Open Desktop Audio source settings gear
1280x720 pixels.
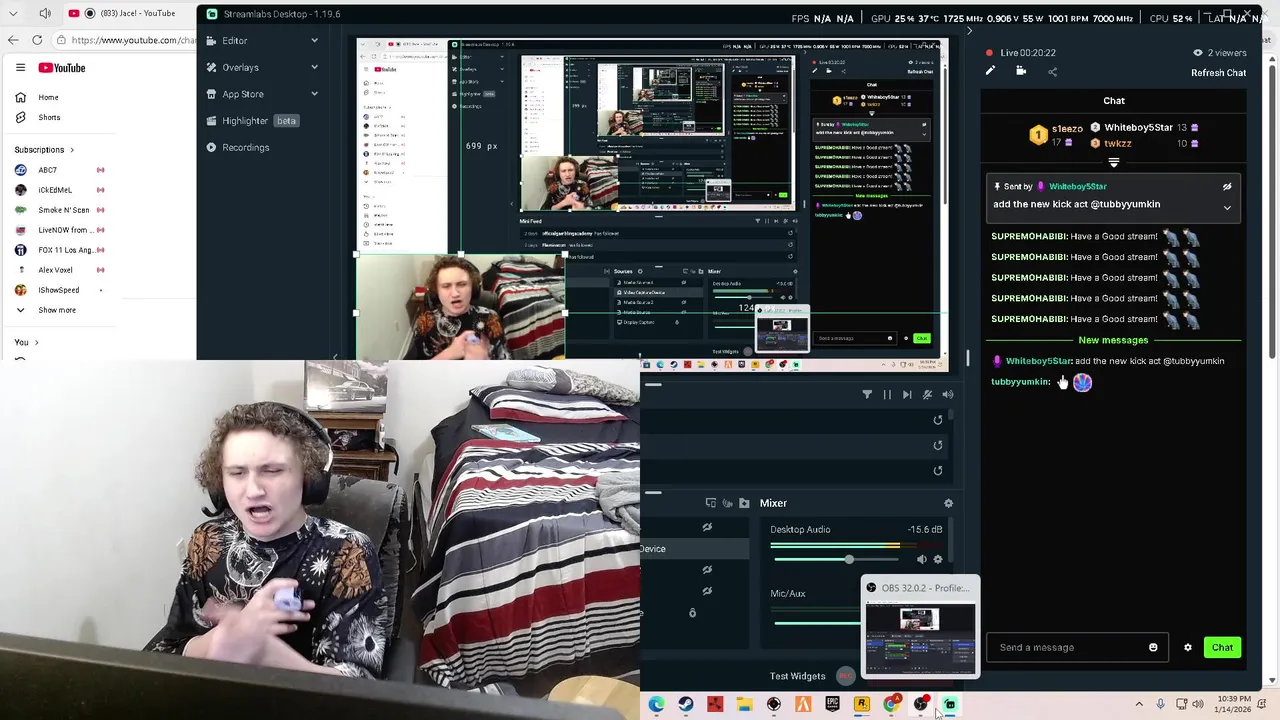pos(938,560)
